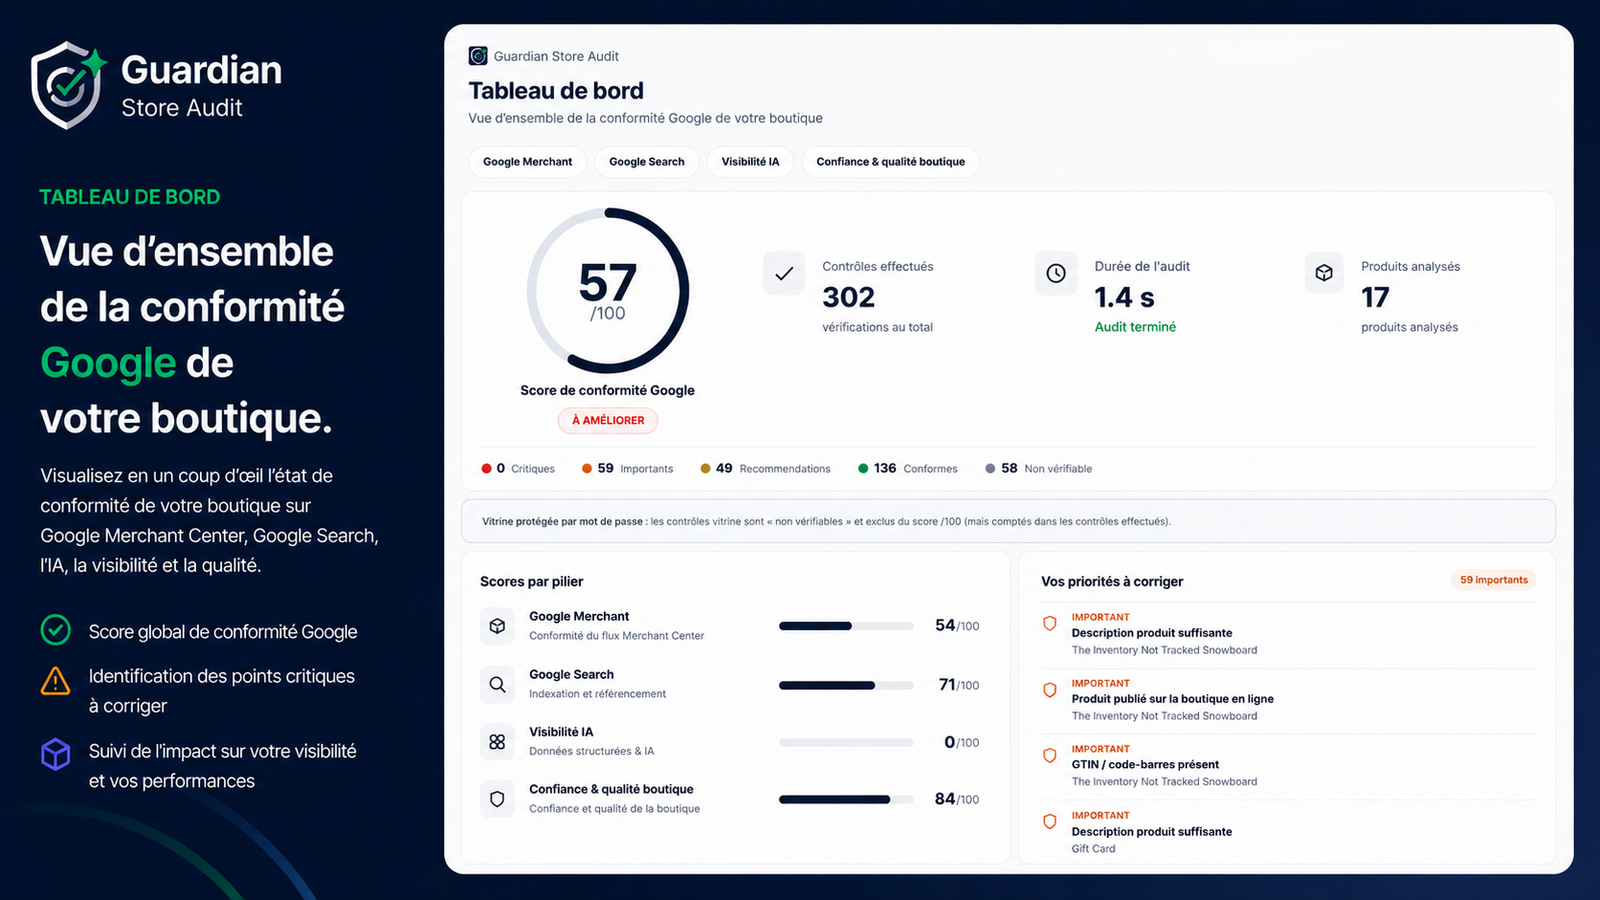This screenshot has height=900, width=1600.
Task: Click the Google Merchant cube icon in pillar scores
Action: [497, 626]
